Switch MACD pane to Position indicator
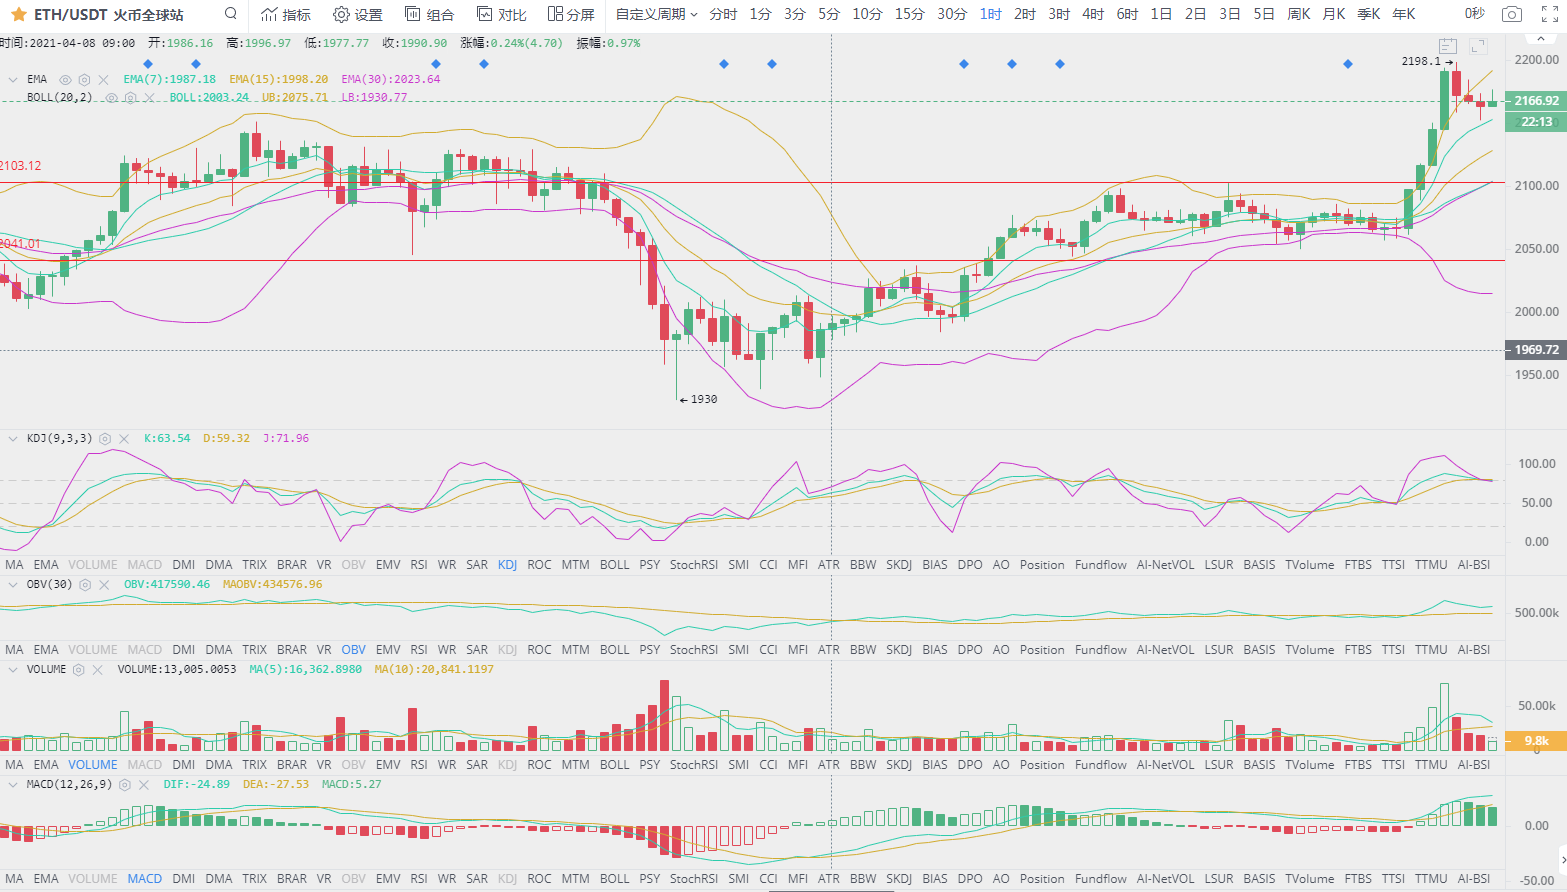 (x=1042, y=879)
